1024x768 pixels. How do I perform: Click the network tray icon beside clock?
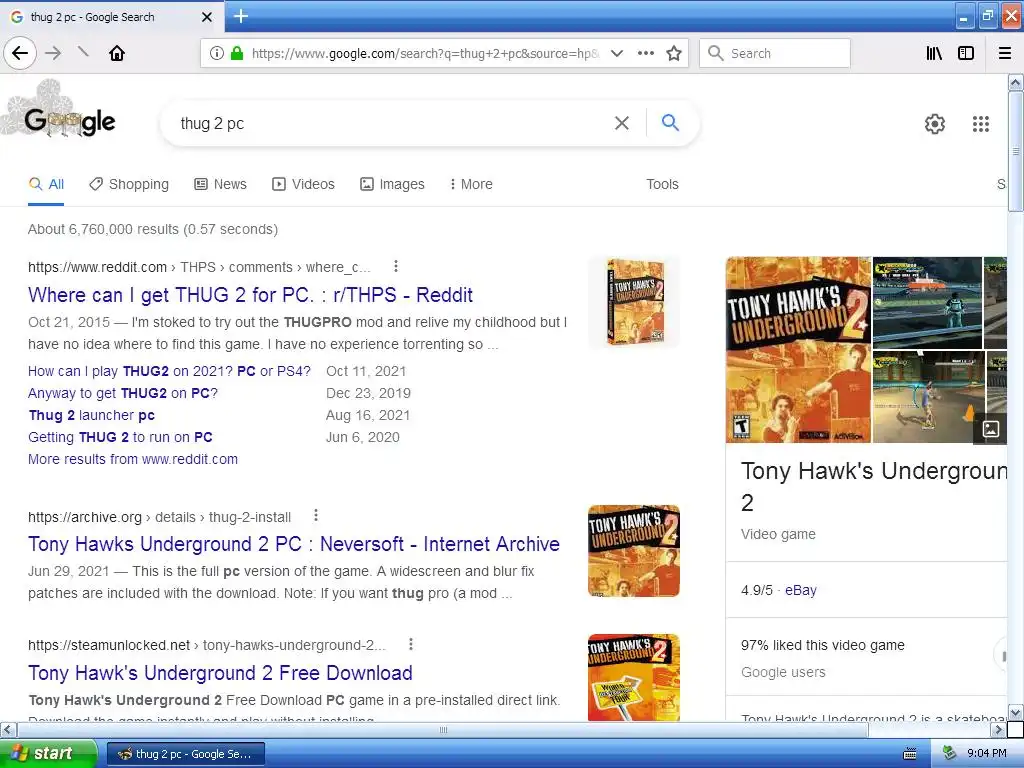coord(950,753)
